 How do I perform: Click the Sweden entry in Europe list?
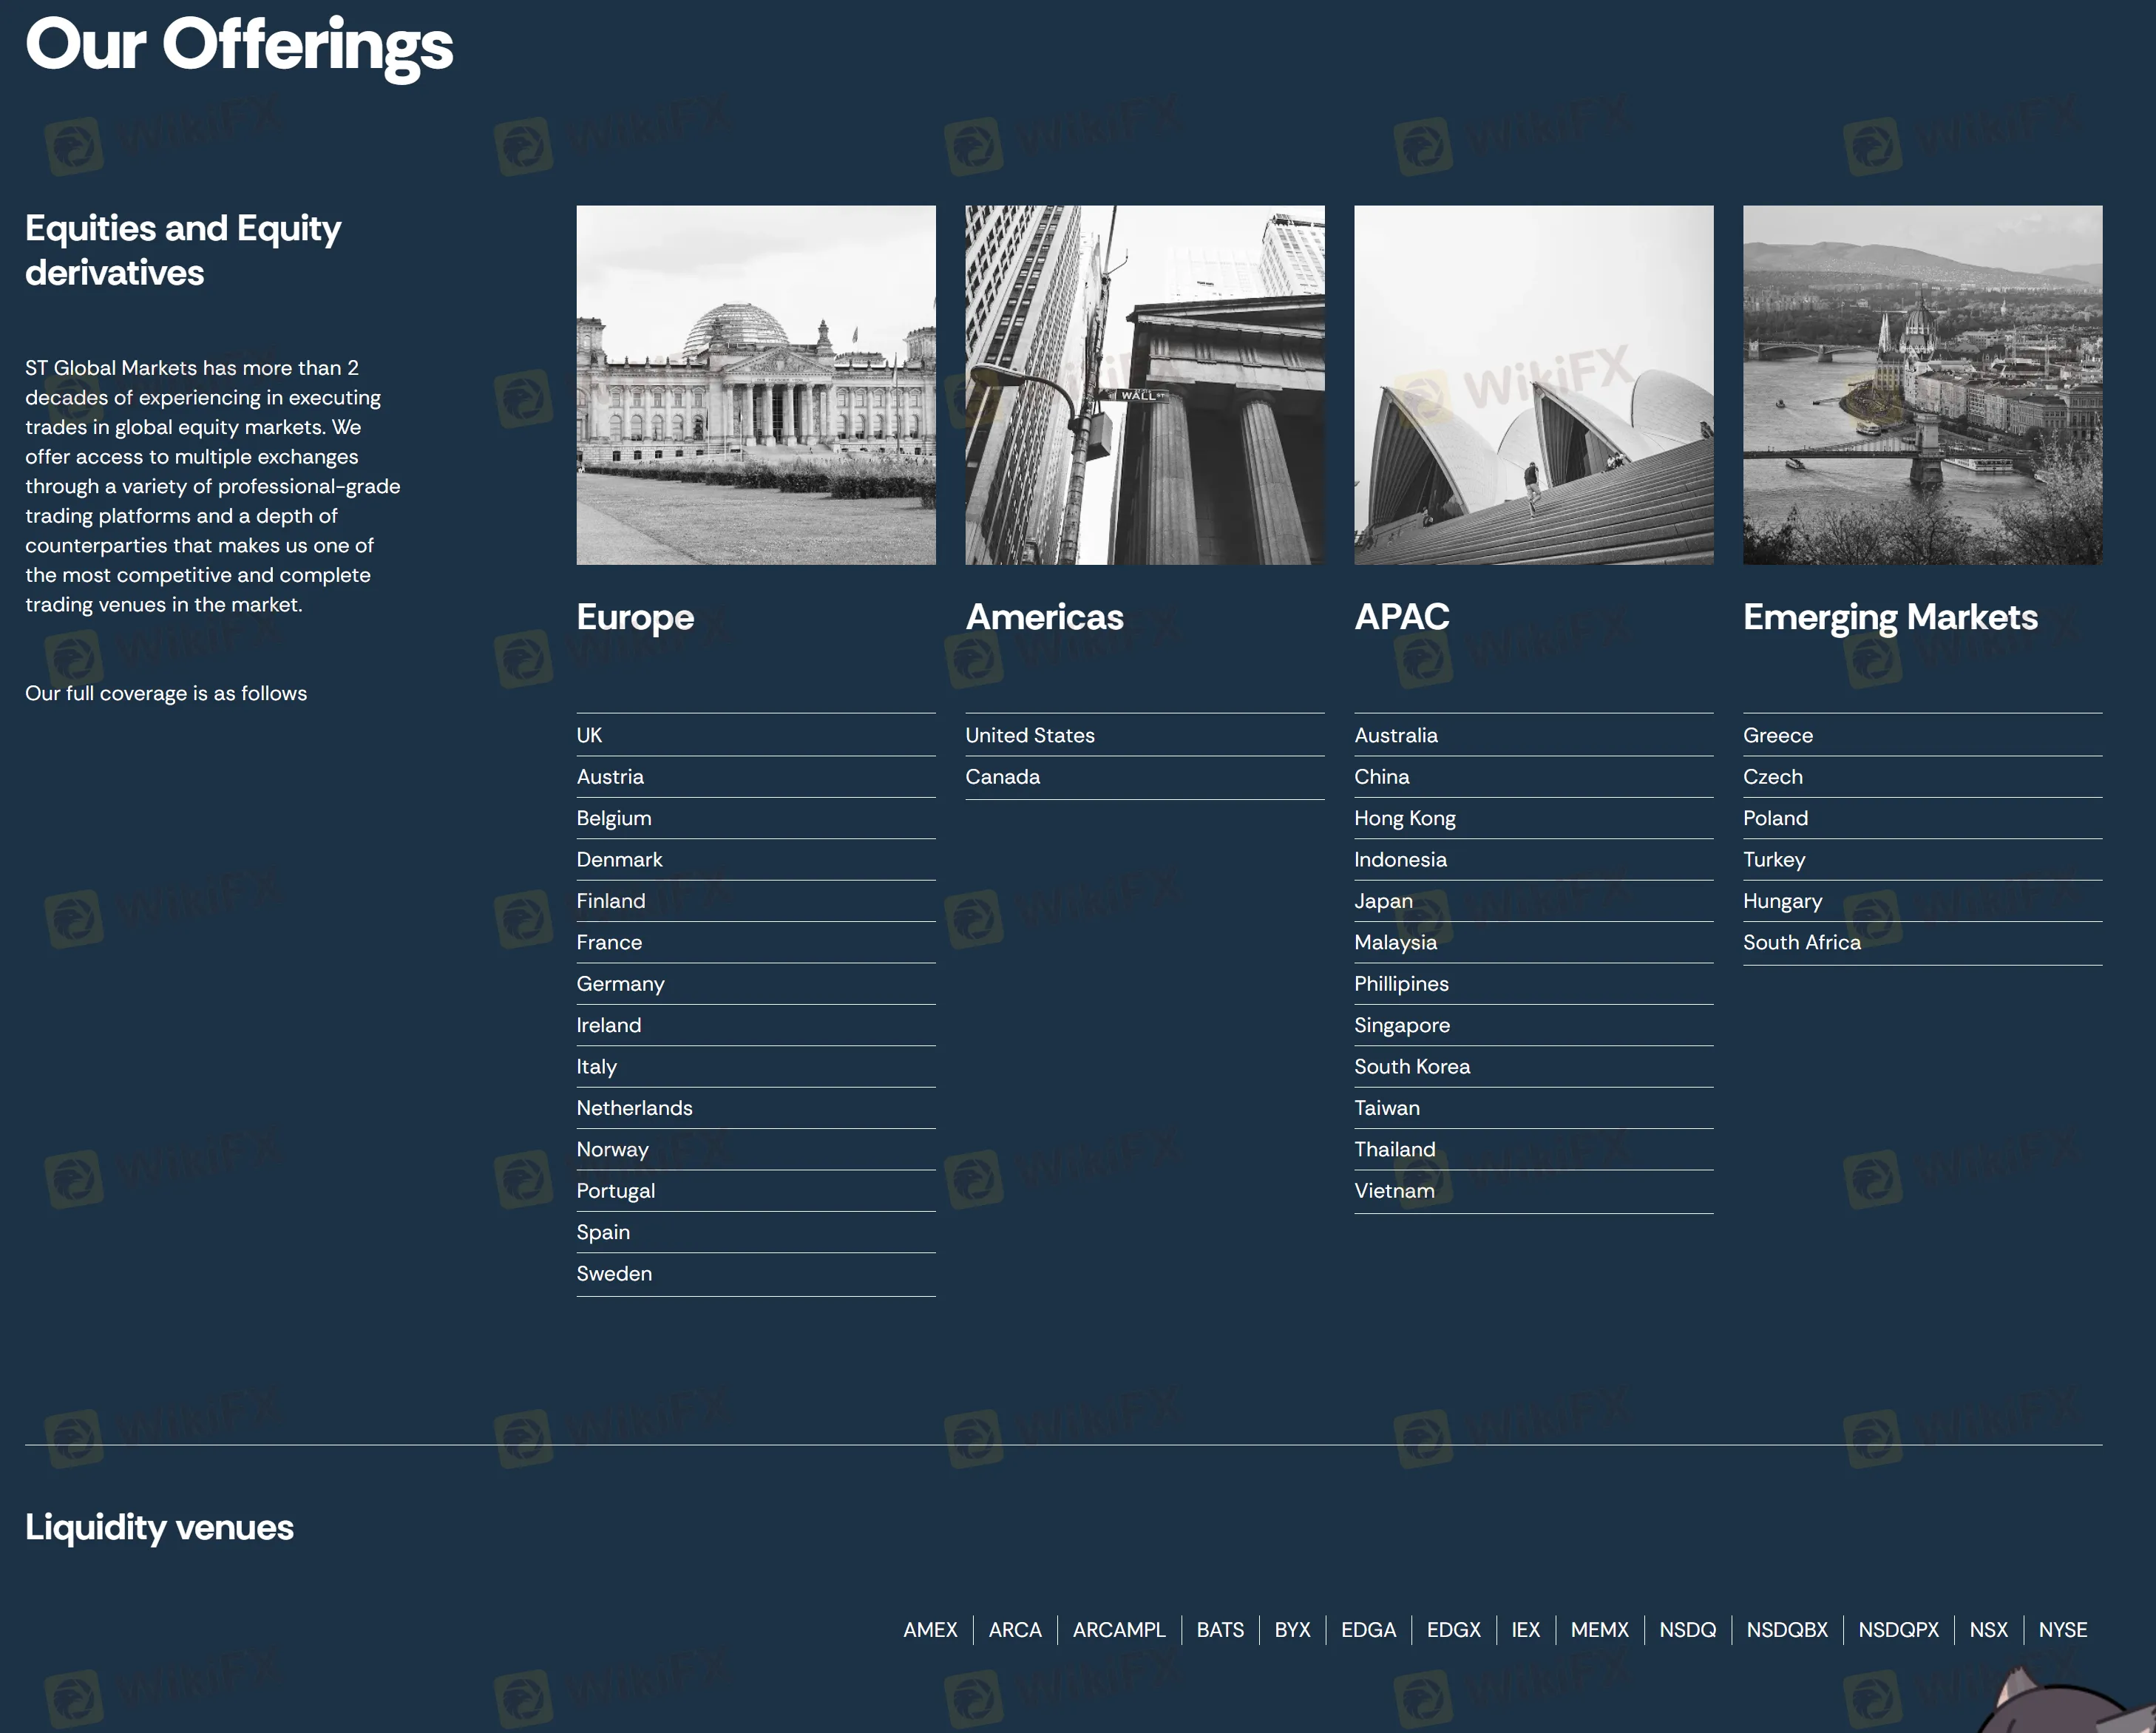614,1274
